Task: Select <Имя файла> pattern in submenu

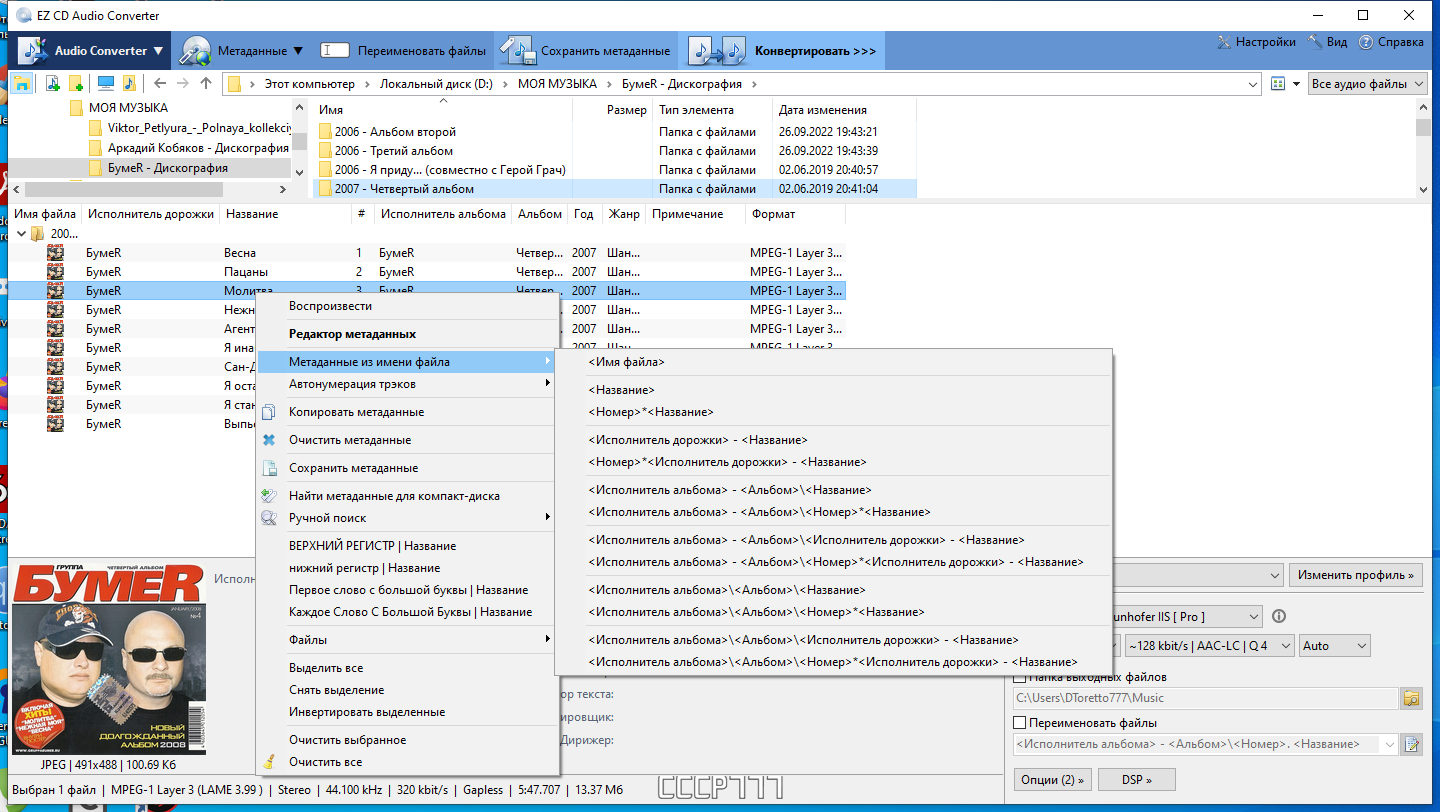Action: [x=833, y=362]
